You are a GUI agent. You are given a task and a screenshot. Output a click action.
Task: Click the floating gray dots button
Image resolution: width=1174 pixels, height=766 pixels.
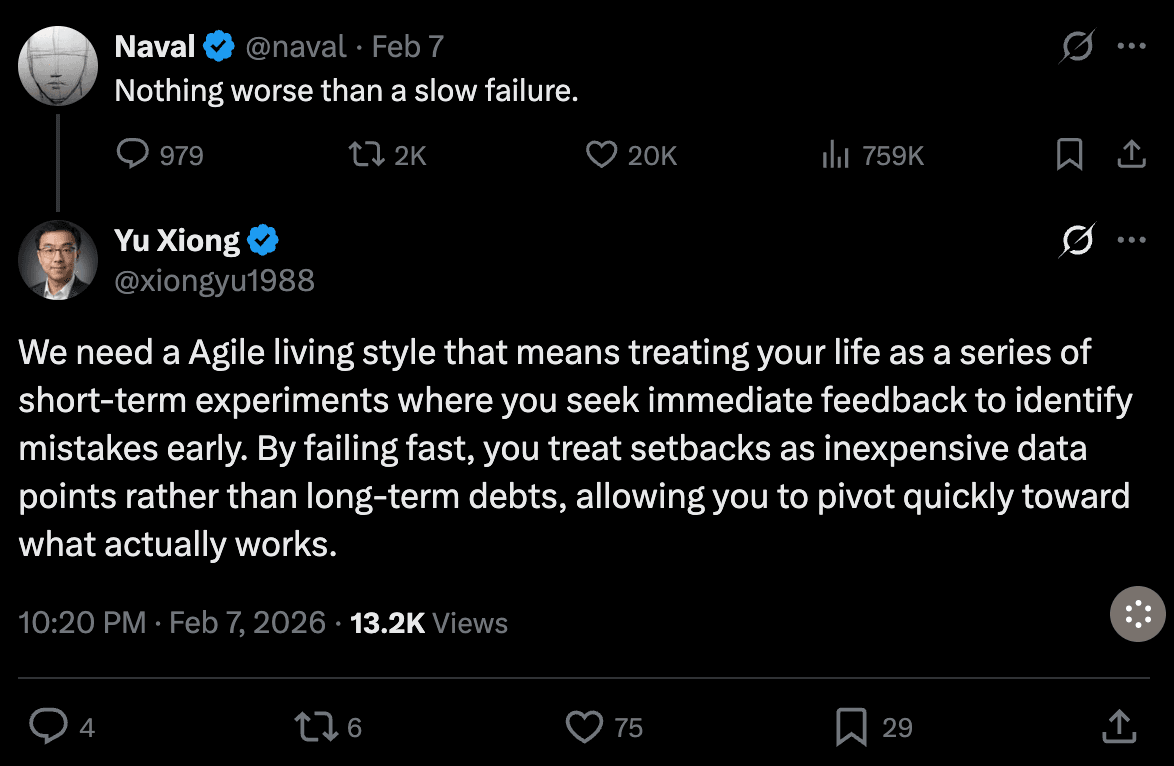coord(1138,614)
